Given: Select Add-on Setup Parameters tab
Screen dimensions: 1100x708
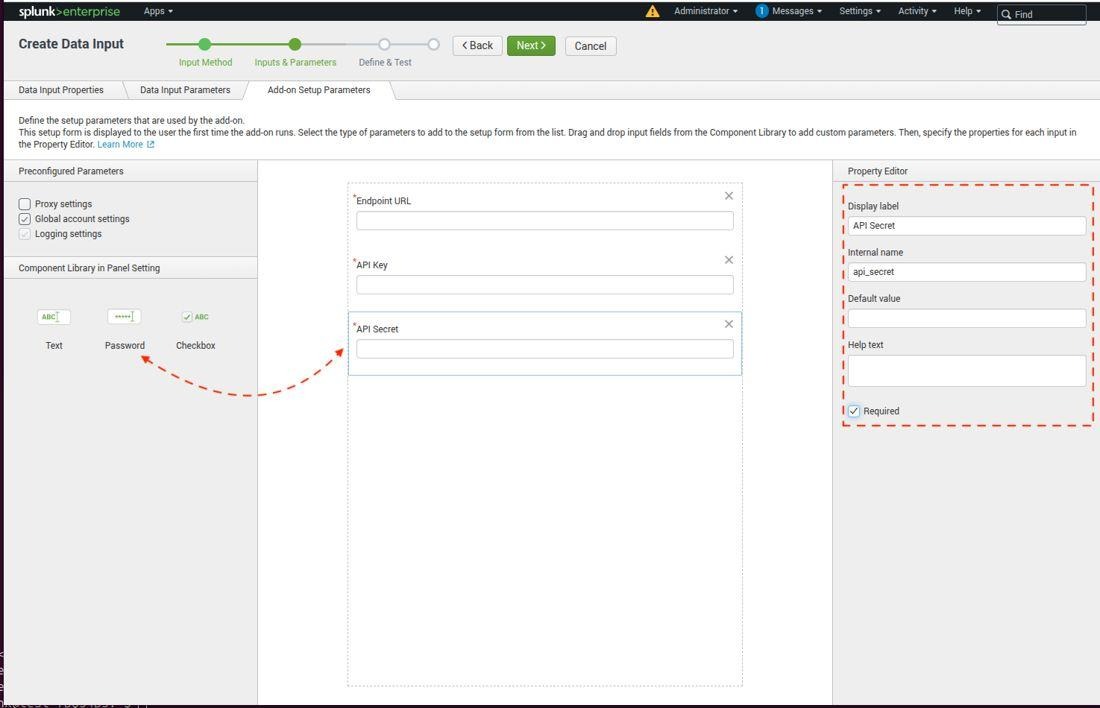Looking at the screenshot, I should pyautogui.click(x=318, y=90).
